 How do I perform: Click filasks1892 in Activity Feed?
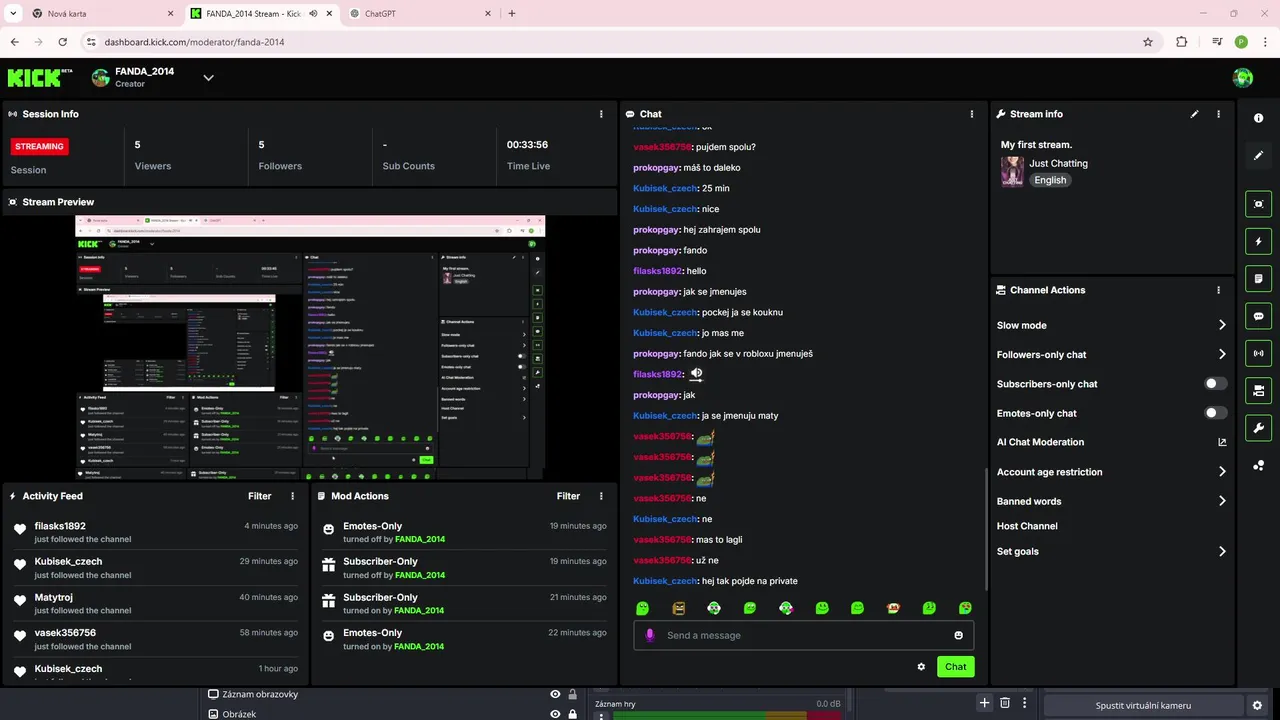coord(60,526)
